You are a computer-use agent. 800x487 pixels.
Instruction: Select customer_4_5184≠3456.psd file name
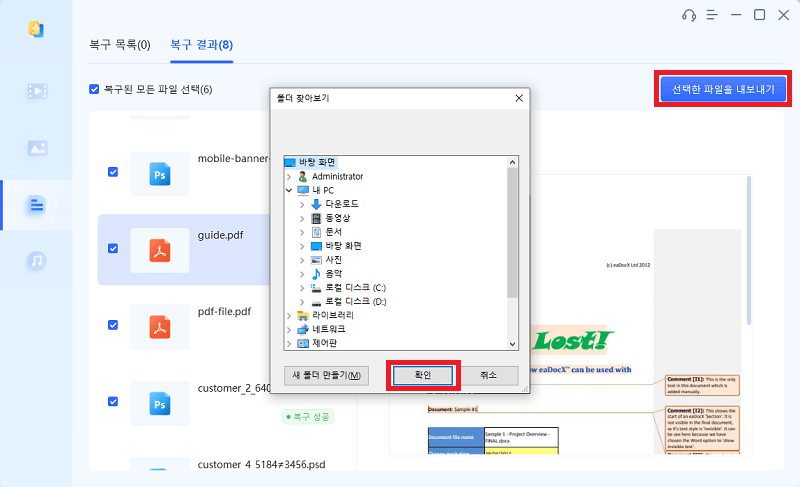(261, 465)
